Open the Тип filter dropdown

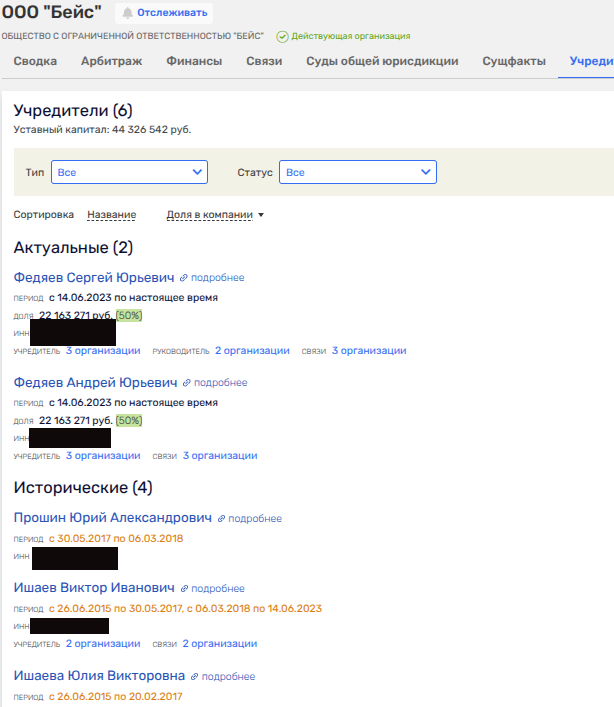tap(129, 173)
